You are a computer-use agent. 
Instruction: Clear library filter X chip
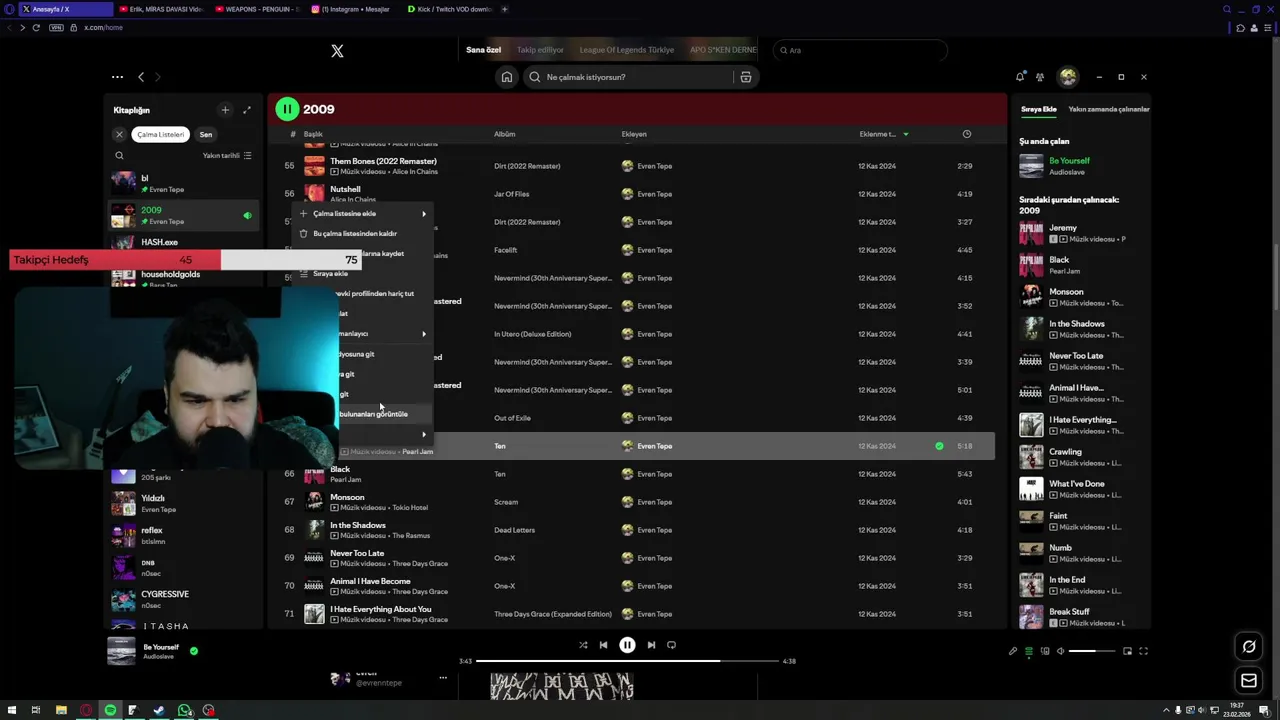[119, 134]
